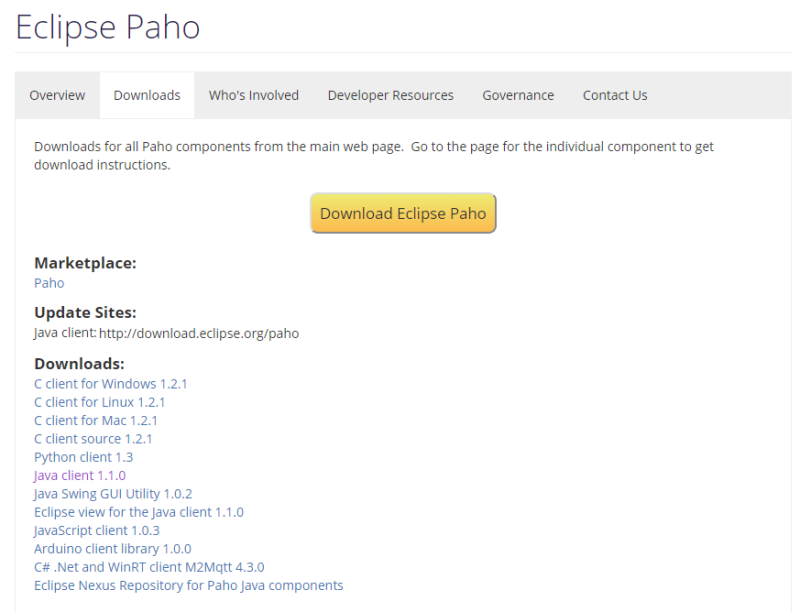Open visited Java client 1.1.0 link
This screenshot has height=612, width=800.
(80, 476)
